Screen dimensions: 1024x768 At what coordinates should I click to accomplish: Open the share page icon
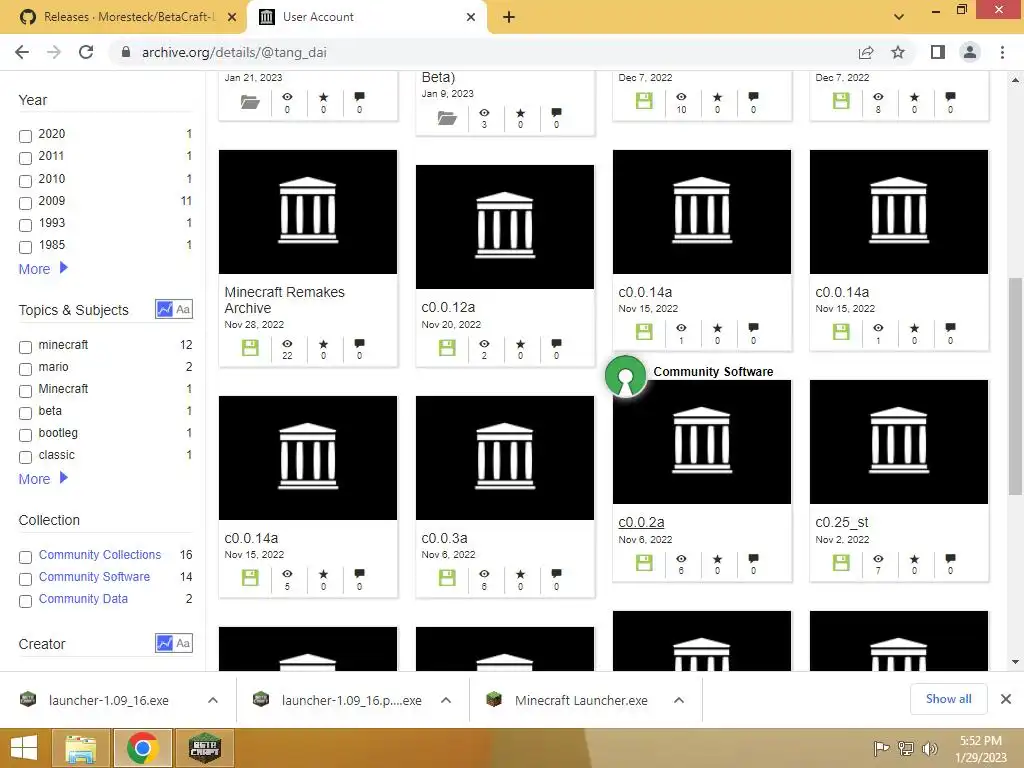866,52
